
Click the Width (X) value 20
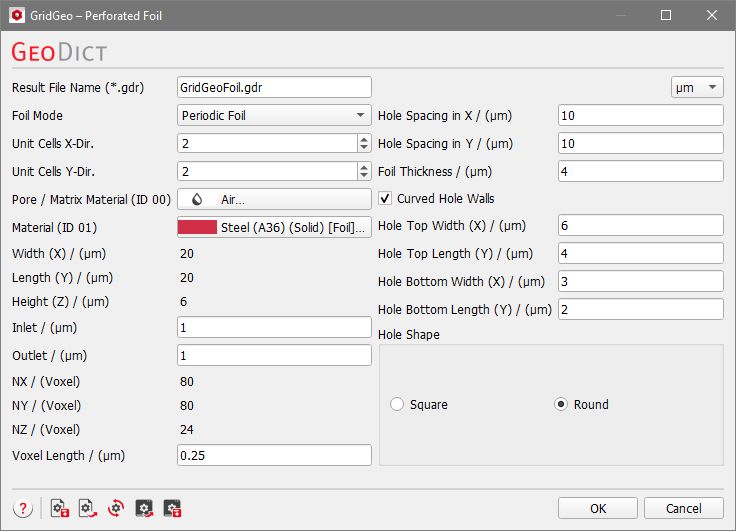click(187, 254)
